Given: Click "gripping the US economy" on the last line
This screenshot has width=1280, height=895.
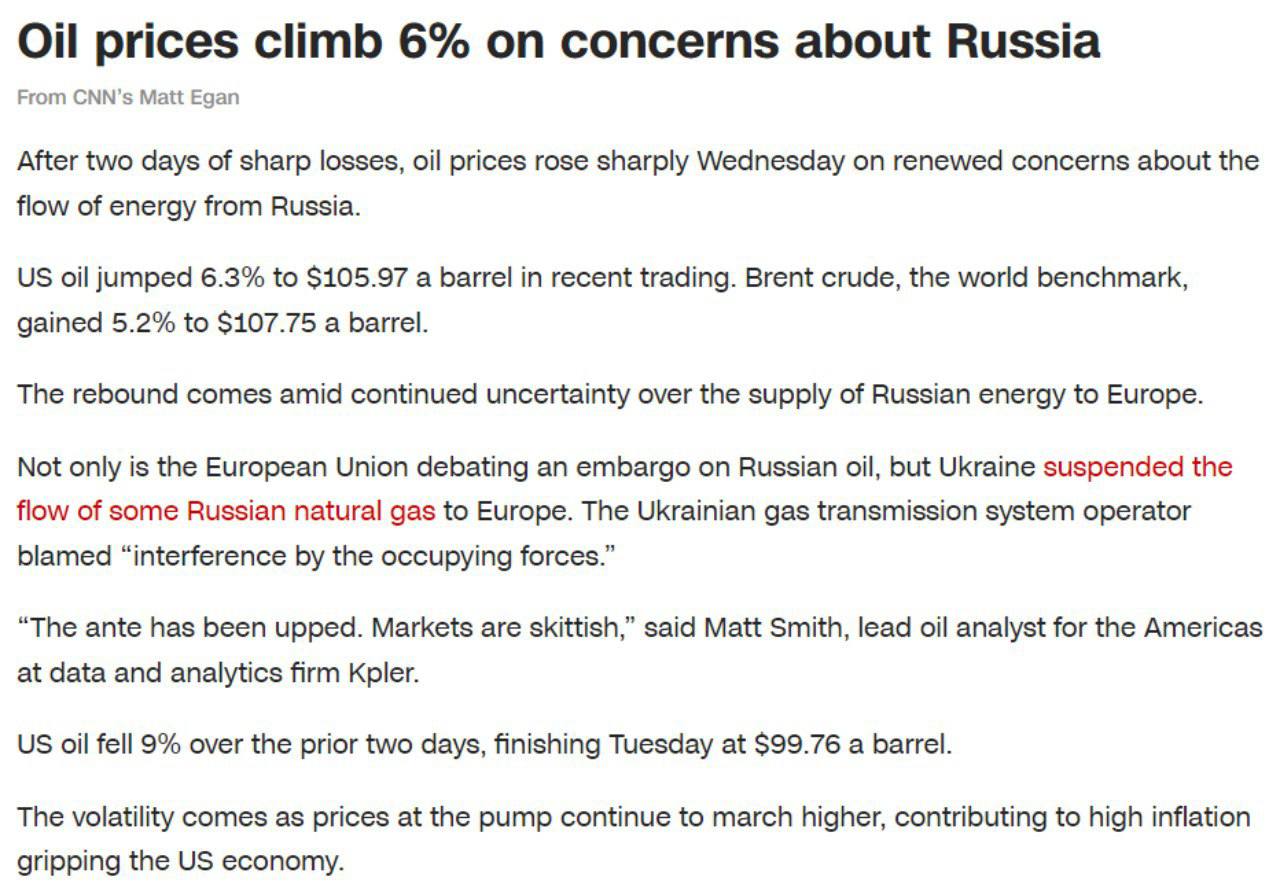Looking at the screenshot, I should (x=179, y=862).
